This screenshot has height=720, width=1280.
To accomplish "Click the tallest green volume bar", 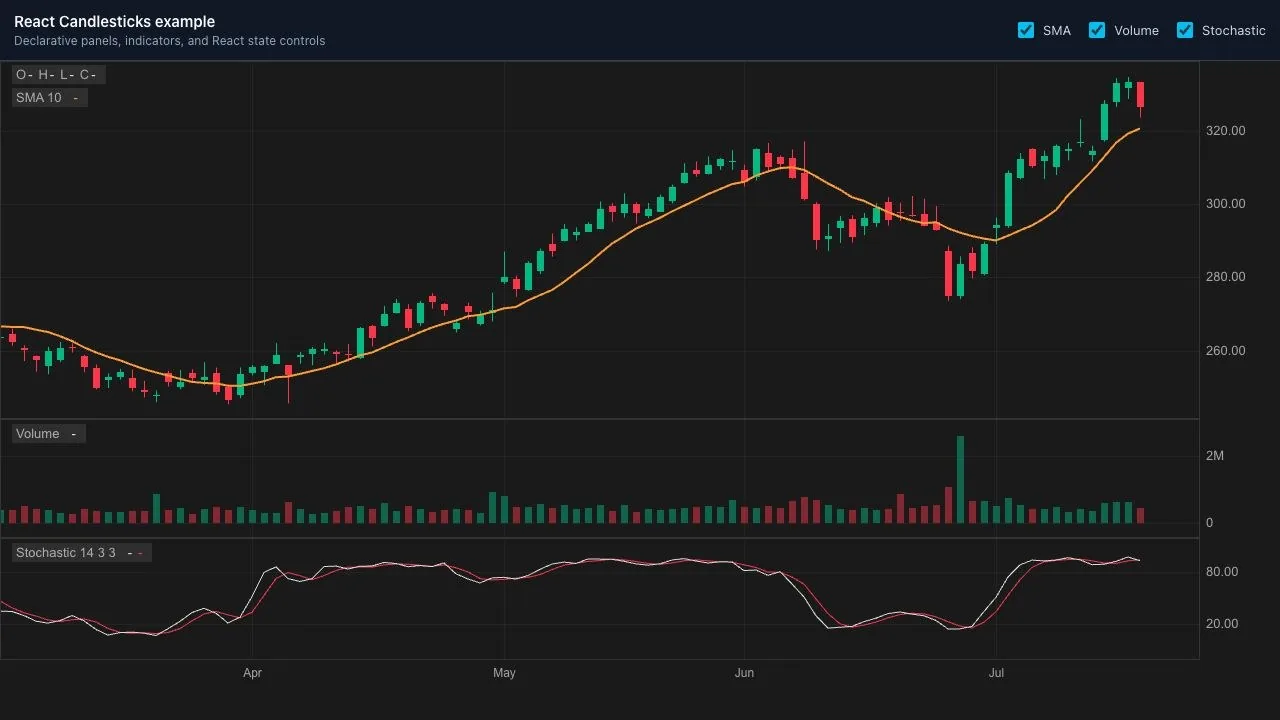I will [960, 479].
